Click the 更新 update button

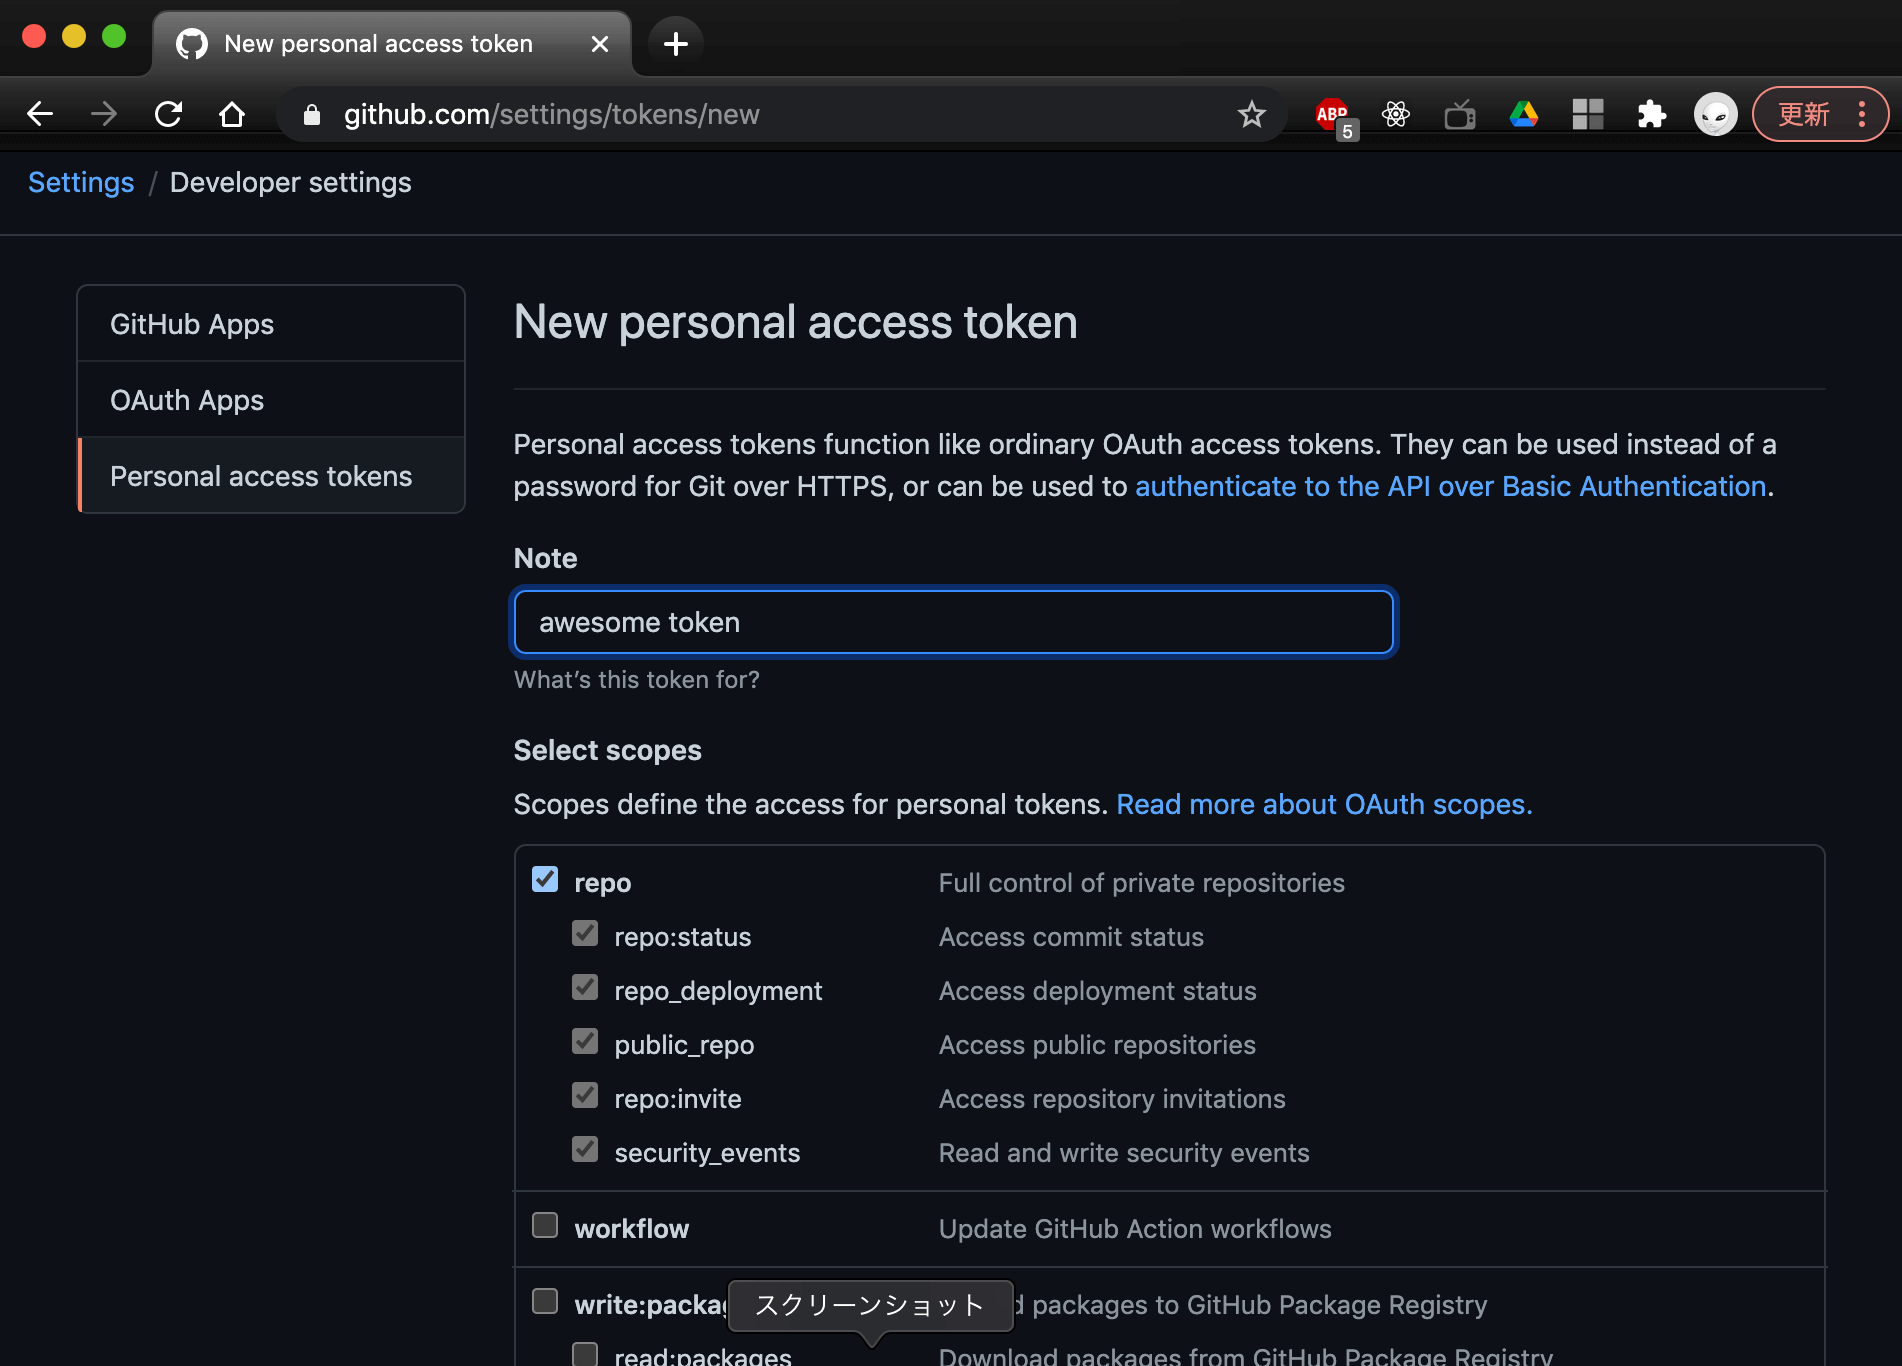click(1804, 114)
